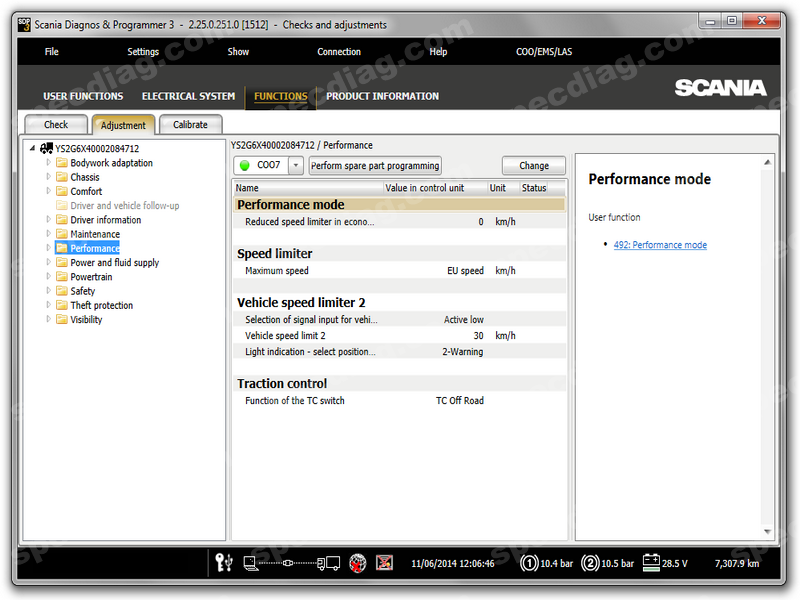This screenshot has width=800, height=600.
Task: Click the globe network status icon
Action: point(357,563)
